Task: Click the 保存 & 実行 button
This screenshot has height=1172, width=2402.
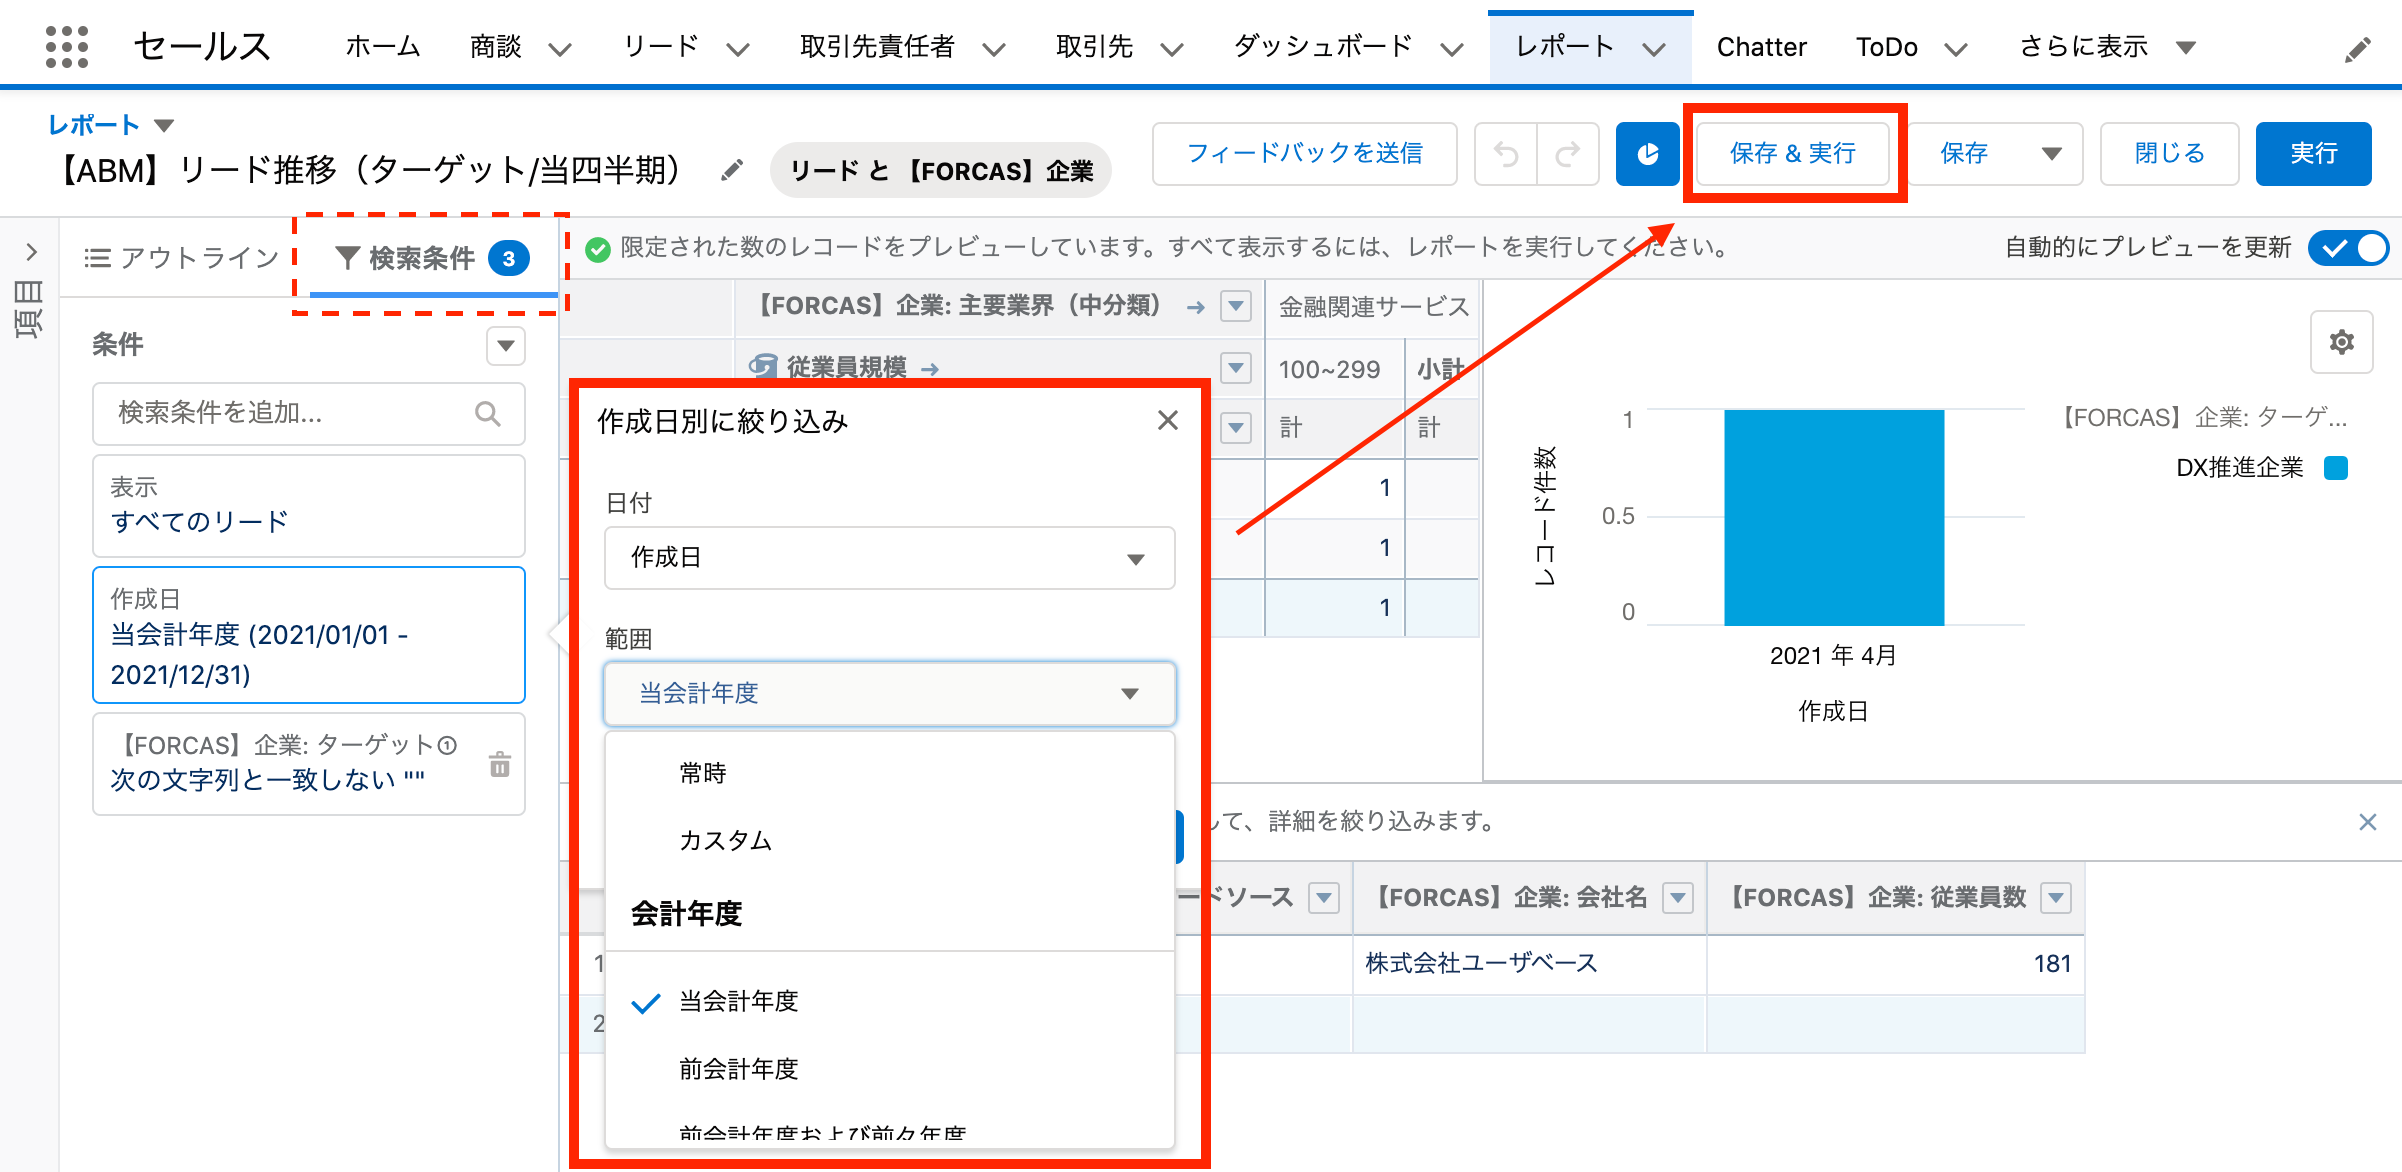Action: 1793,154
